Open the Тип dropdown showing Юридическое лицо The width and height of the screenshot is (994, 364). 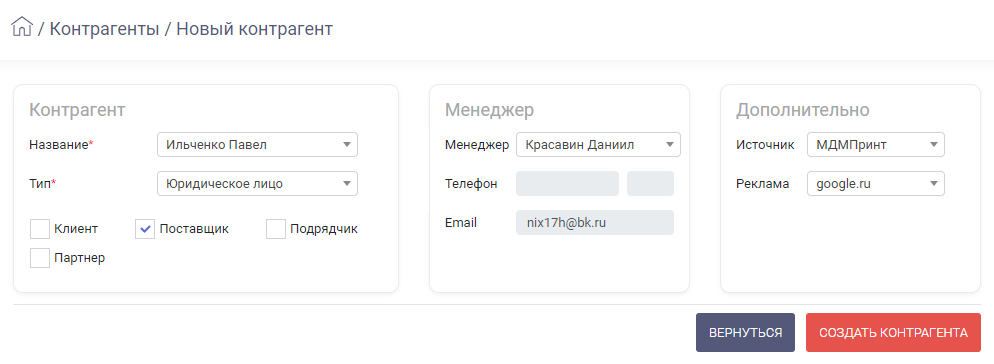(257, 184)
